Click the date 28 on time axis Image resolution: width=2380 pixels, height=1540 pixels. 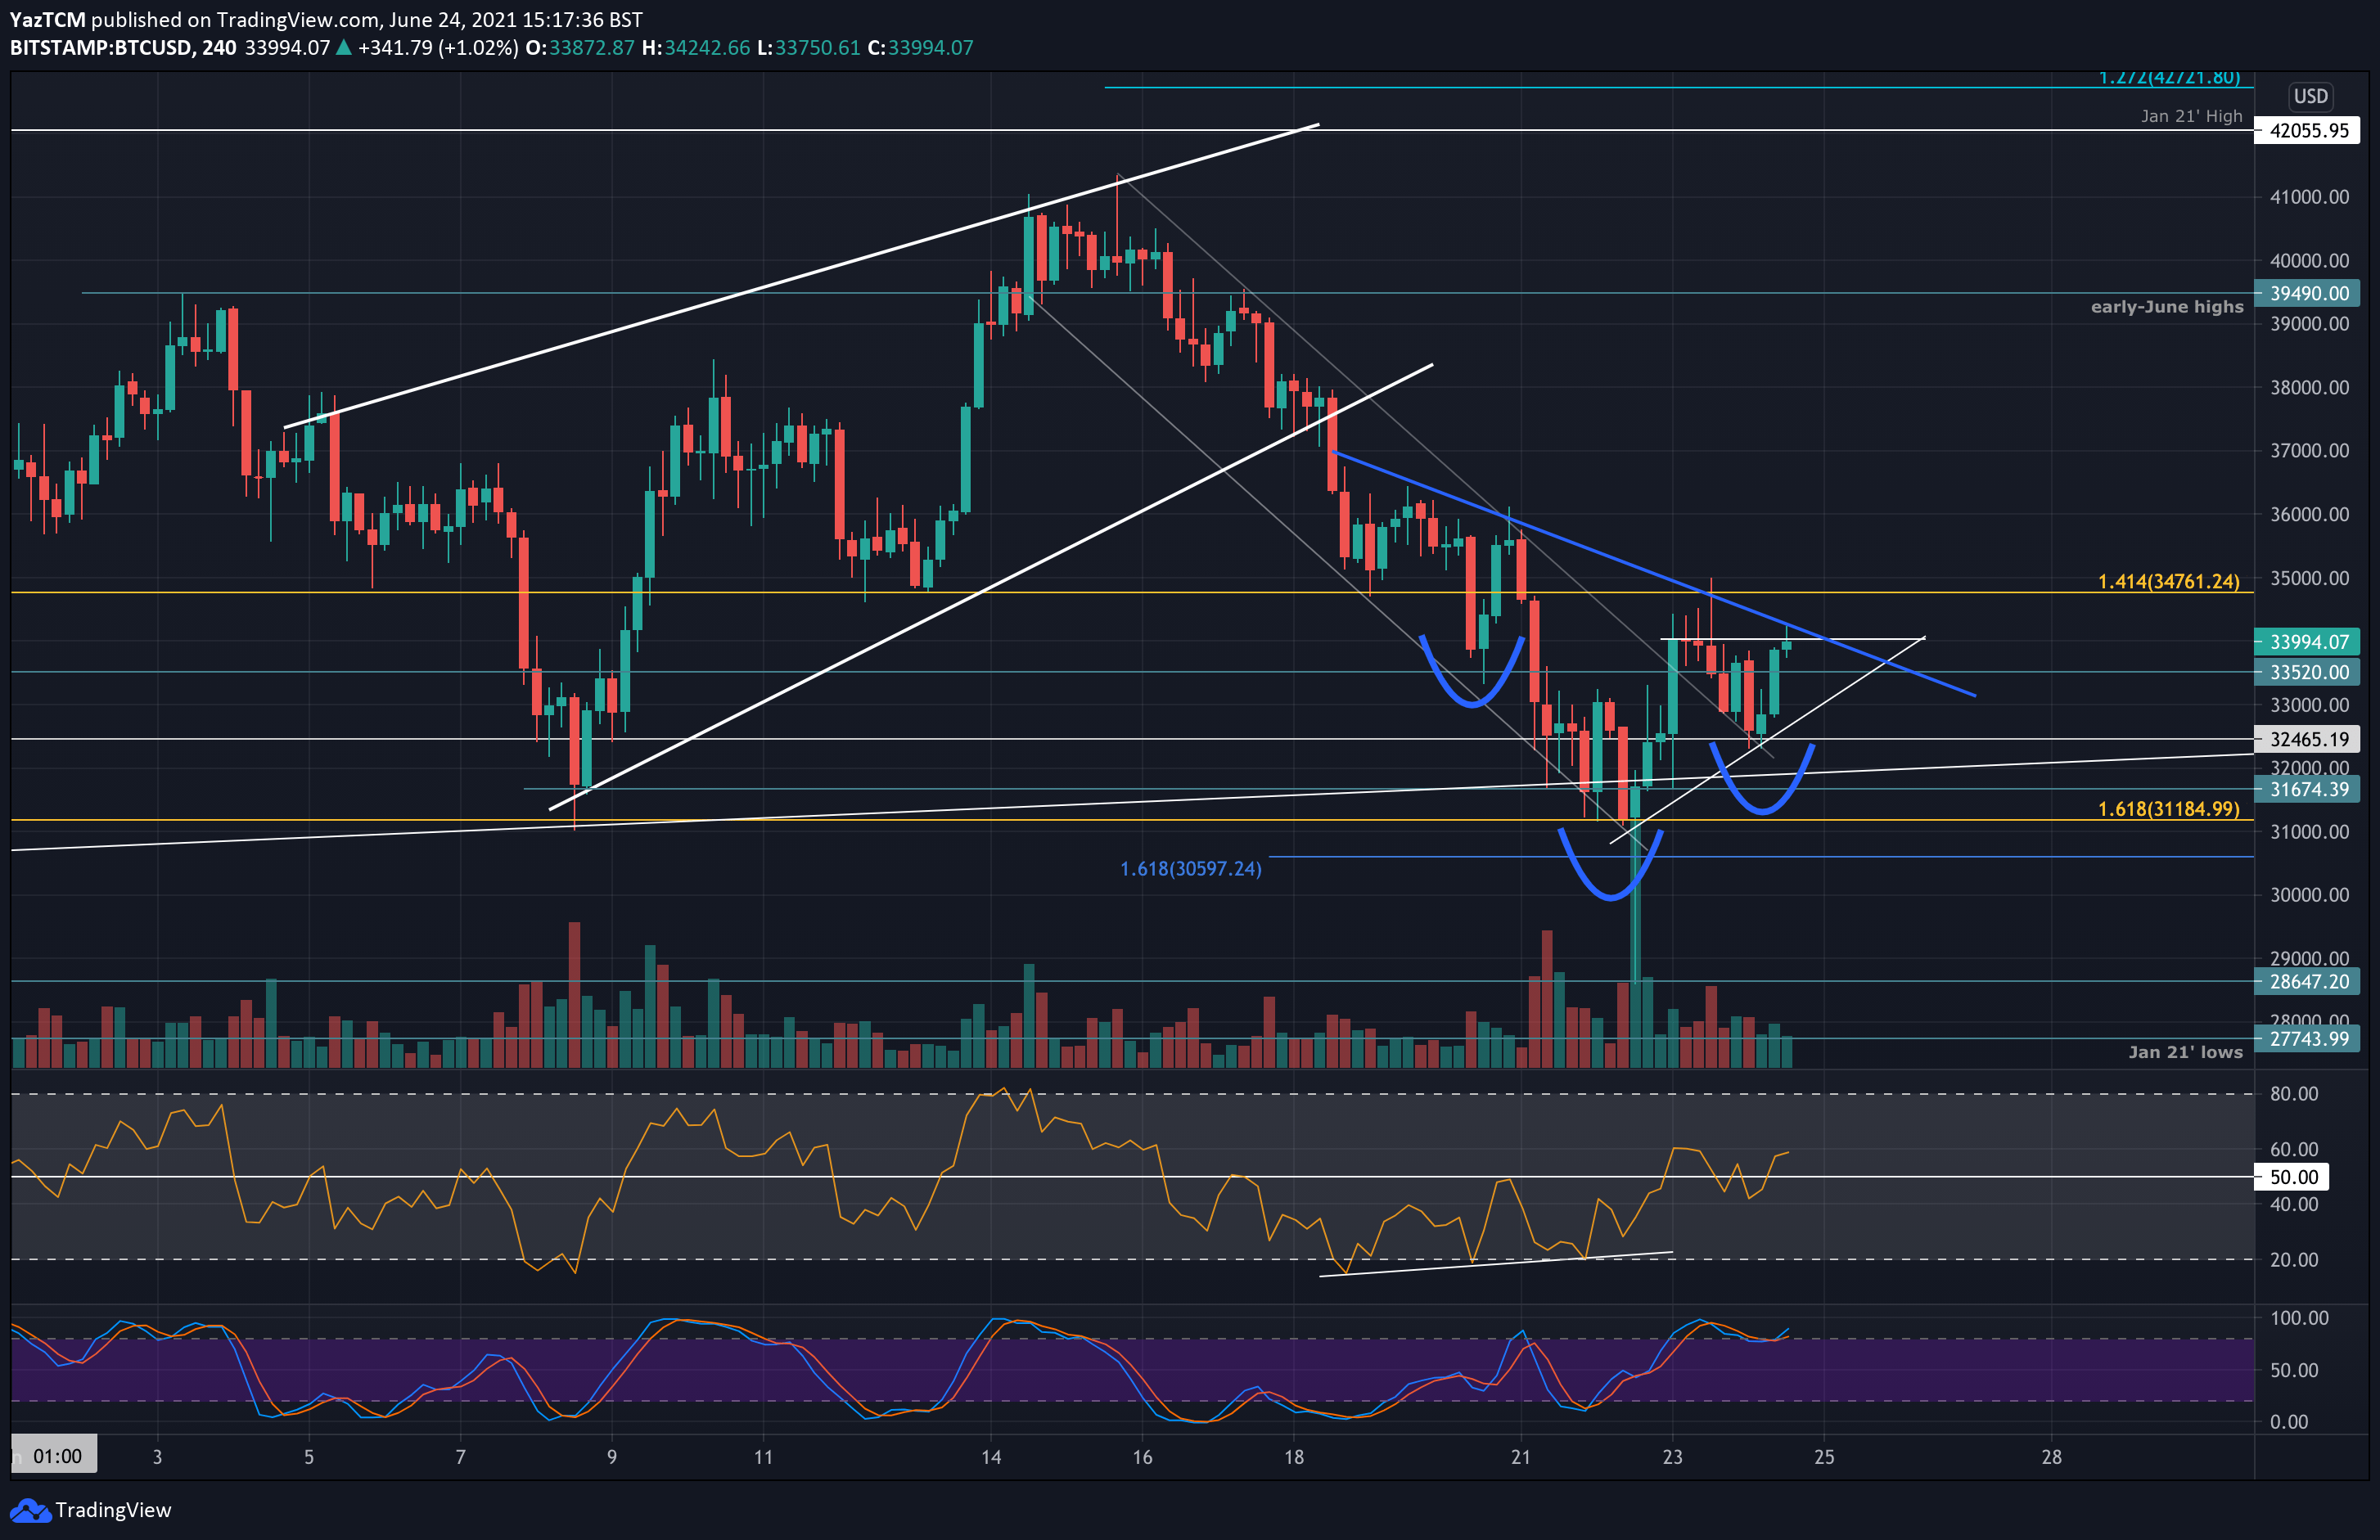click(2051, 1457)
